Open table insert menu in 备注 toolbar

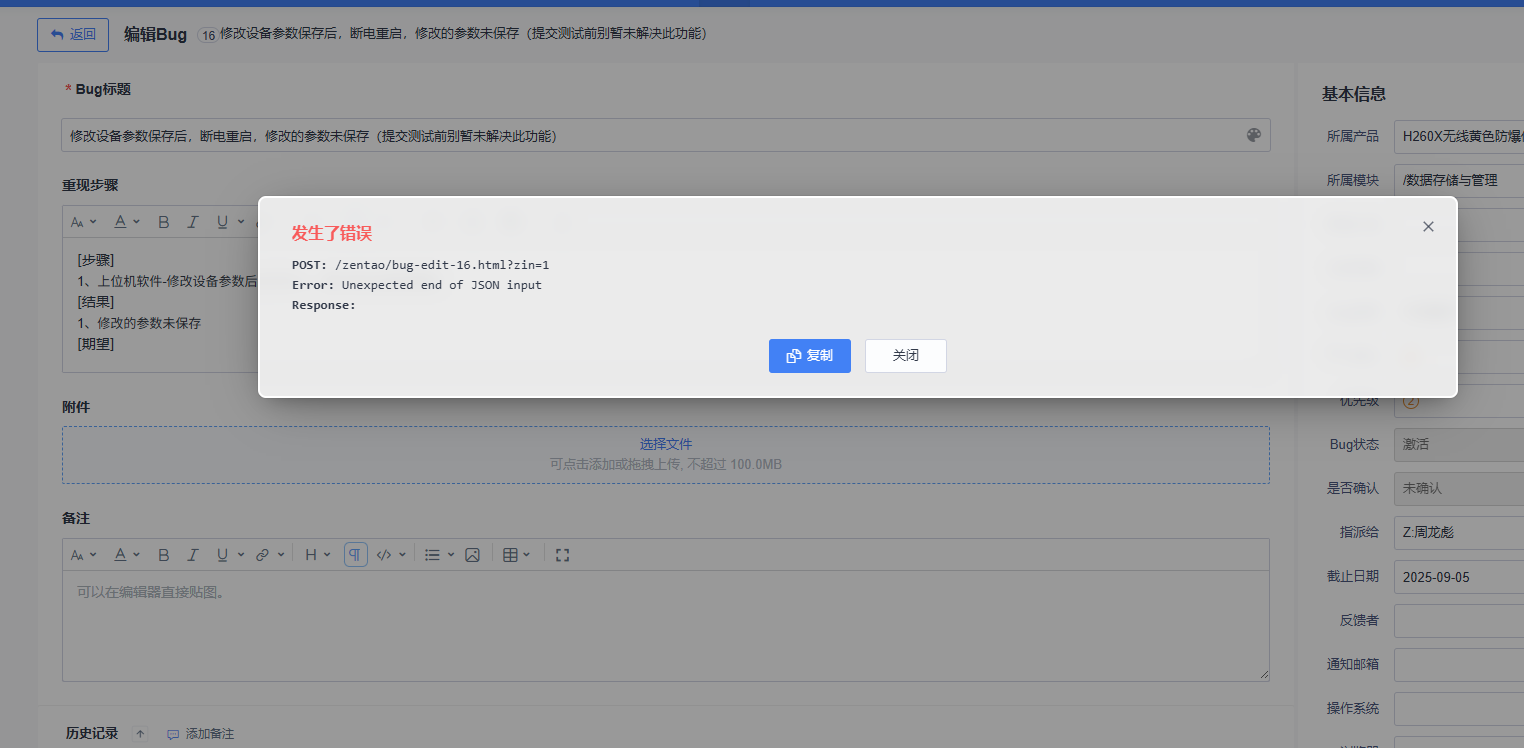click(516, 555)
